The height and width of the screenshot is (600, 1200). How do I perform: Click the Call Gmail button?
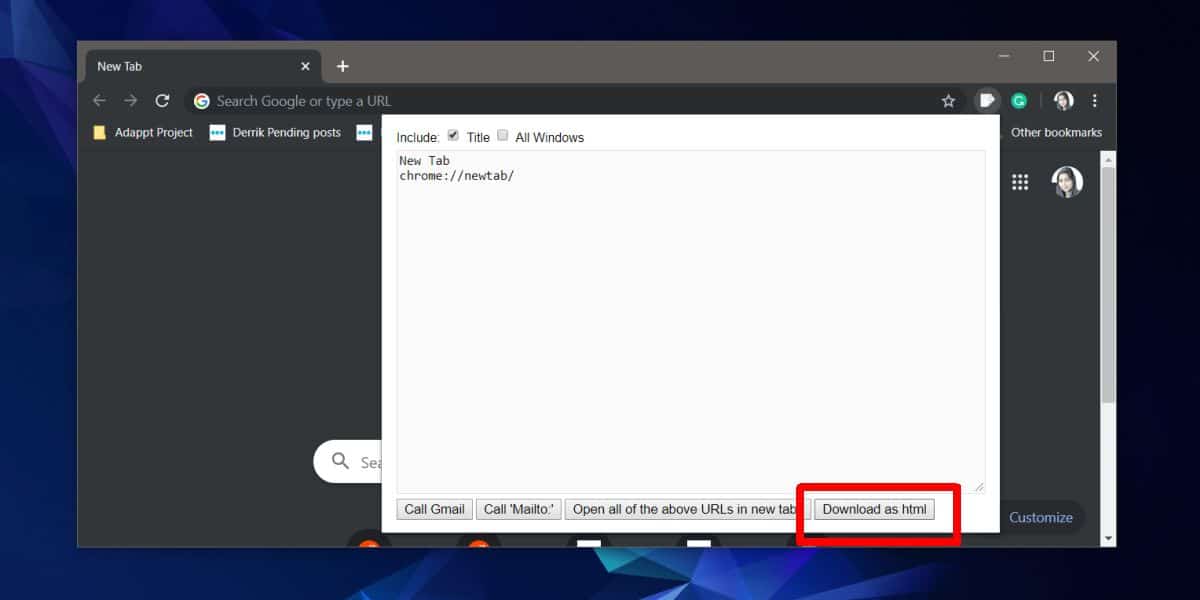[434, 509]
